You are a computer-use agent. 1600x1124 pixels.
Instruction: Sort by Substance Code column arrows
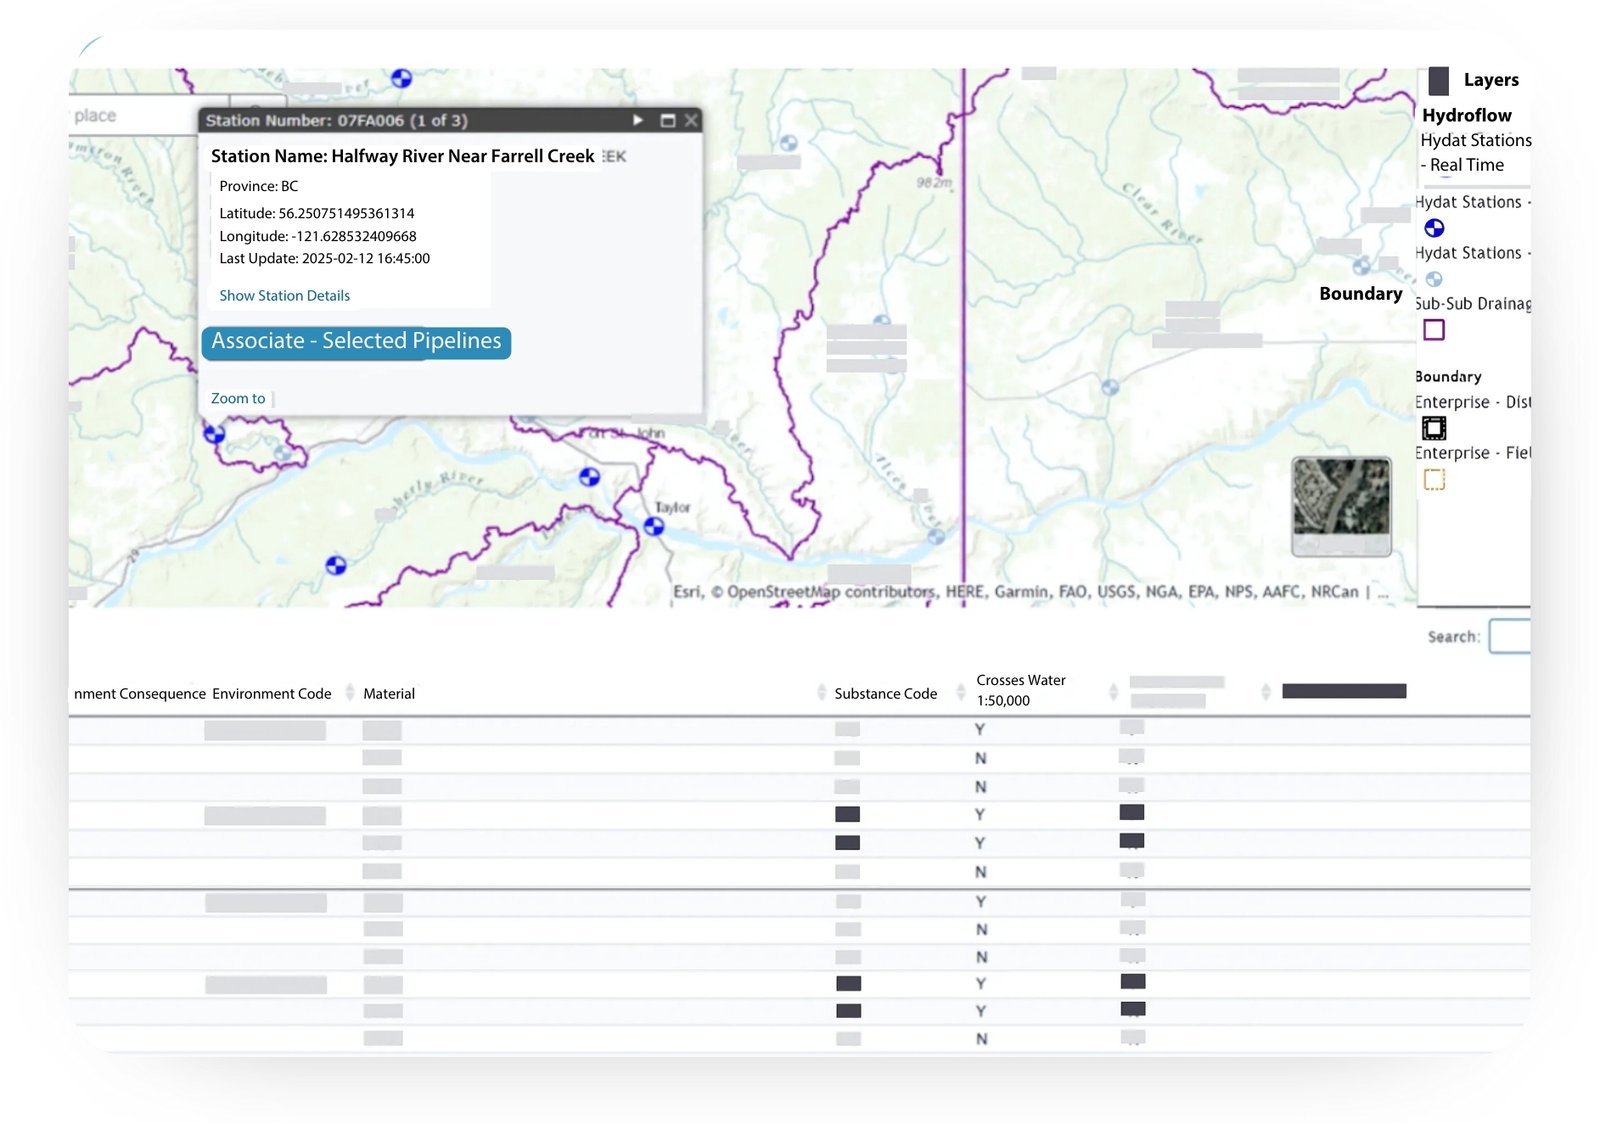click(960, 692)
